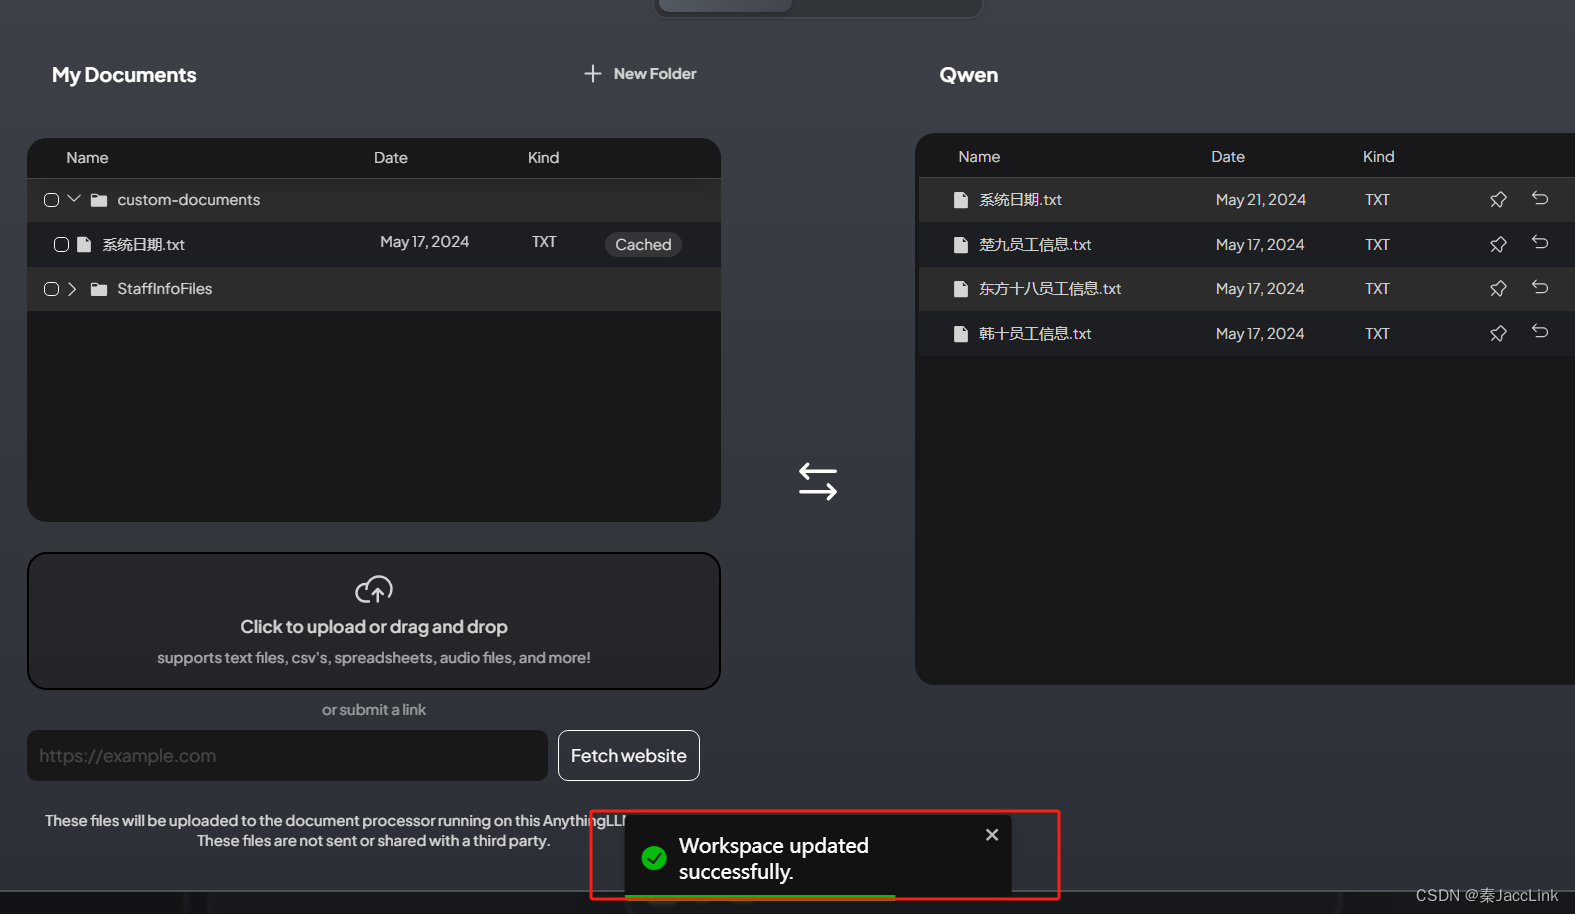
Task: Click the My Documents heading
Action: click(x=124, y=75)
